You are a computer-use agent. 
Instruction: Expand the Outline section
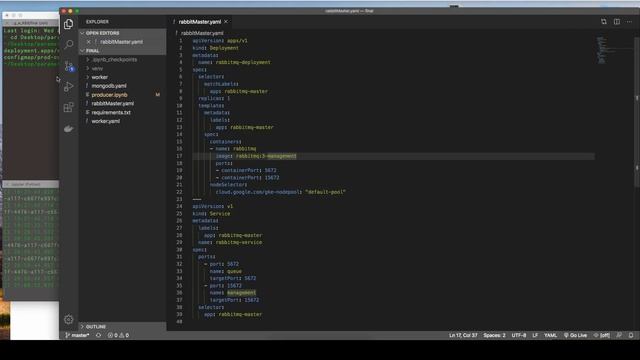pyautogui.click(x=122, y=327)
